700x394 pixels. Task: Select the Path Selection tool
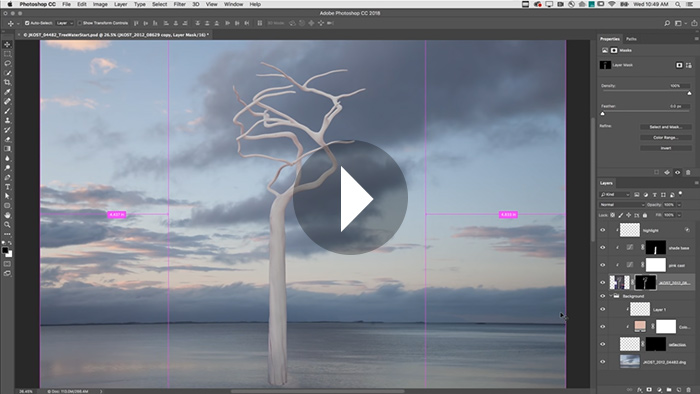(x=7, y=196)
